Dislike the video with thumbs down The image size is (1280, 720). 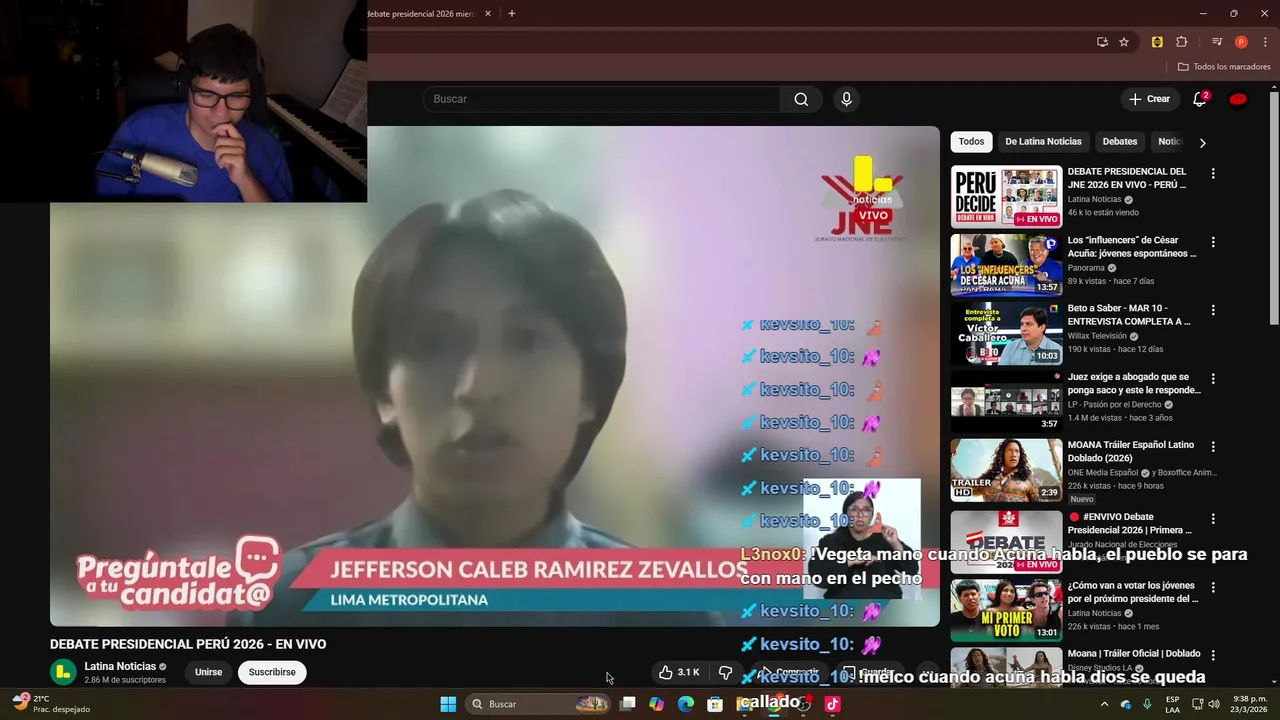point(726,672)
